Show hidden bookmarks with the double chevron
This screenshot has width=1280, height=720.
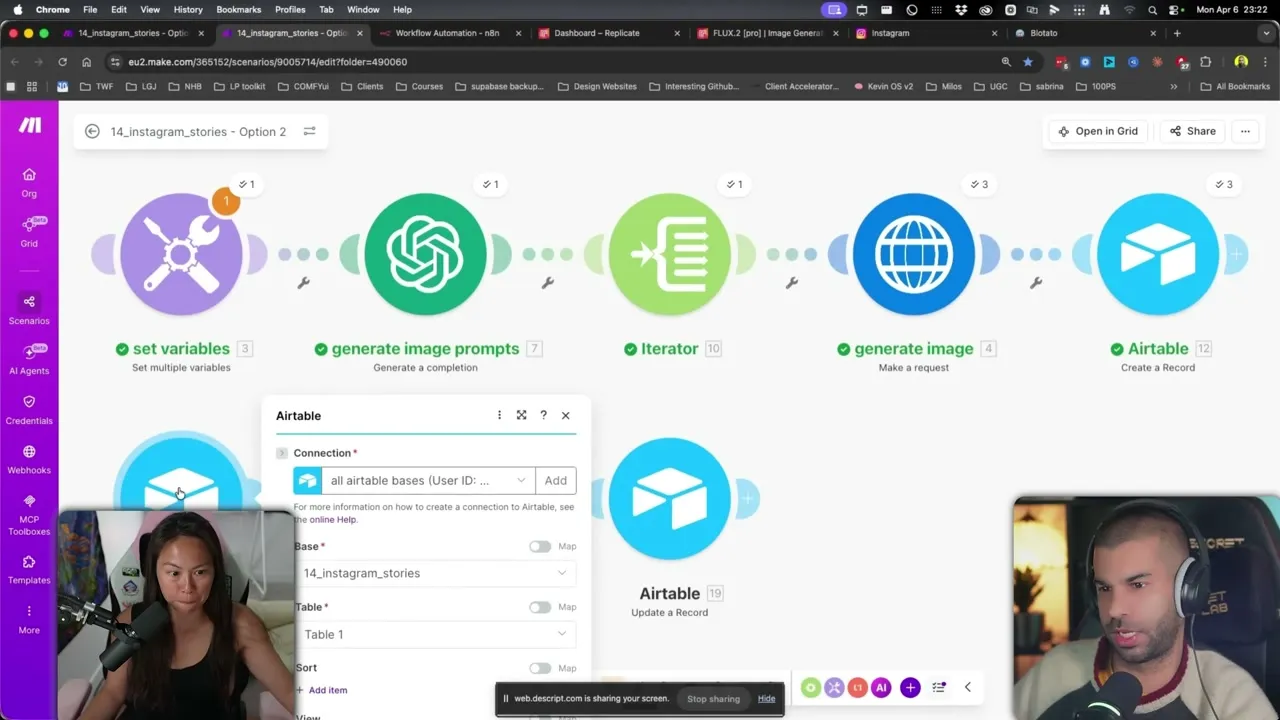[1174, 86]
